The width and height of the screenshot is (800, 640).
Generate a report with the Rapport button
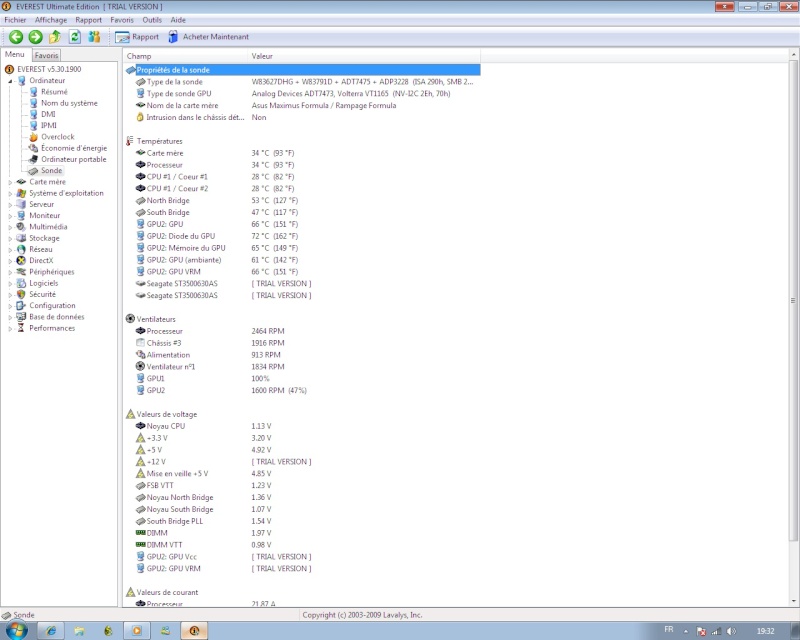[137, 37]
